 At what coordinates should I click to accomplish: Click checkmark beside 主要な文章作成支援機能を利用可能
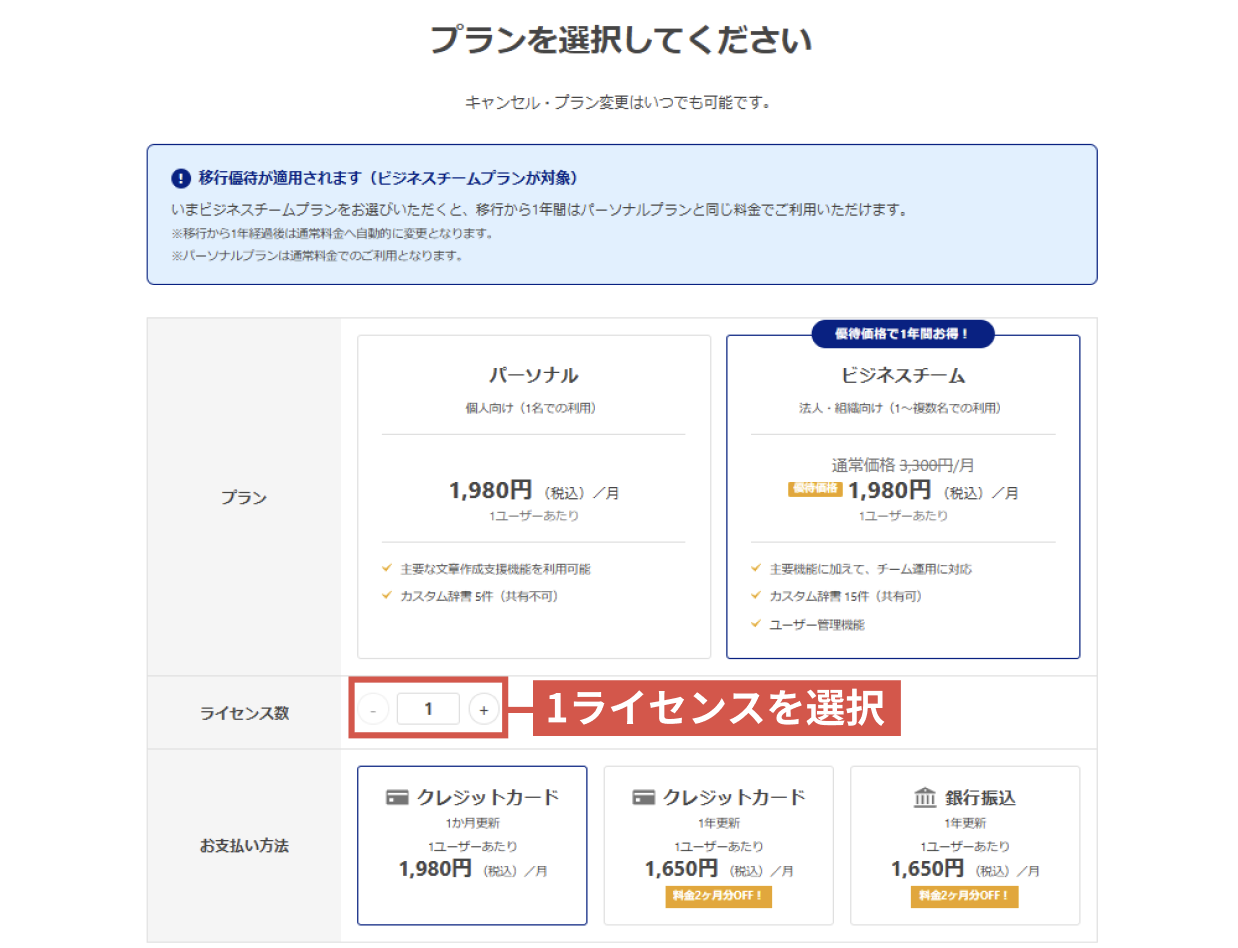387,568
